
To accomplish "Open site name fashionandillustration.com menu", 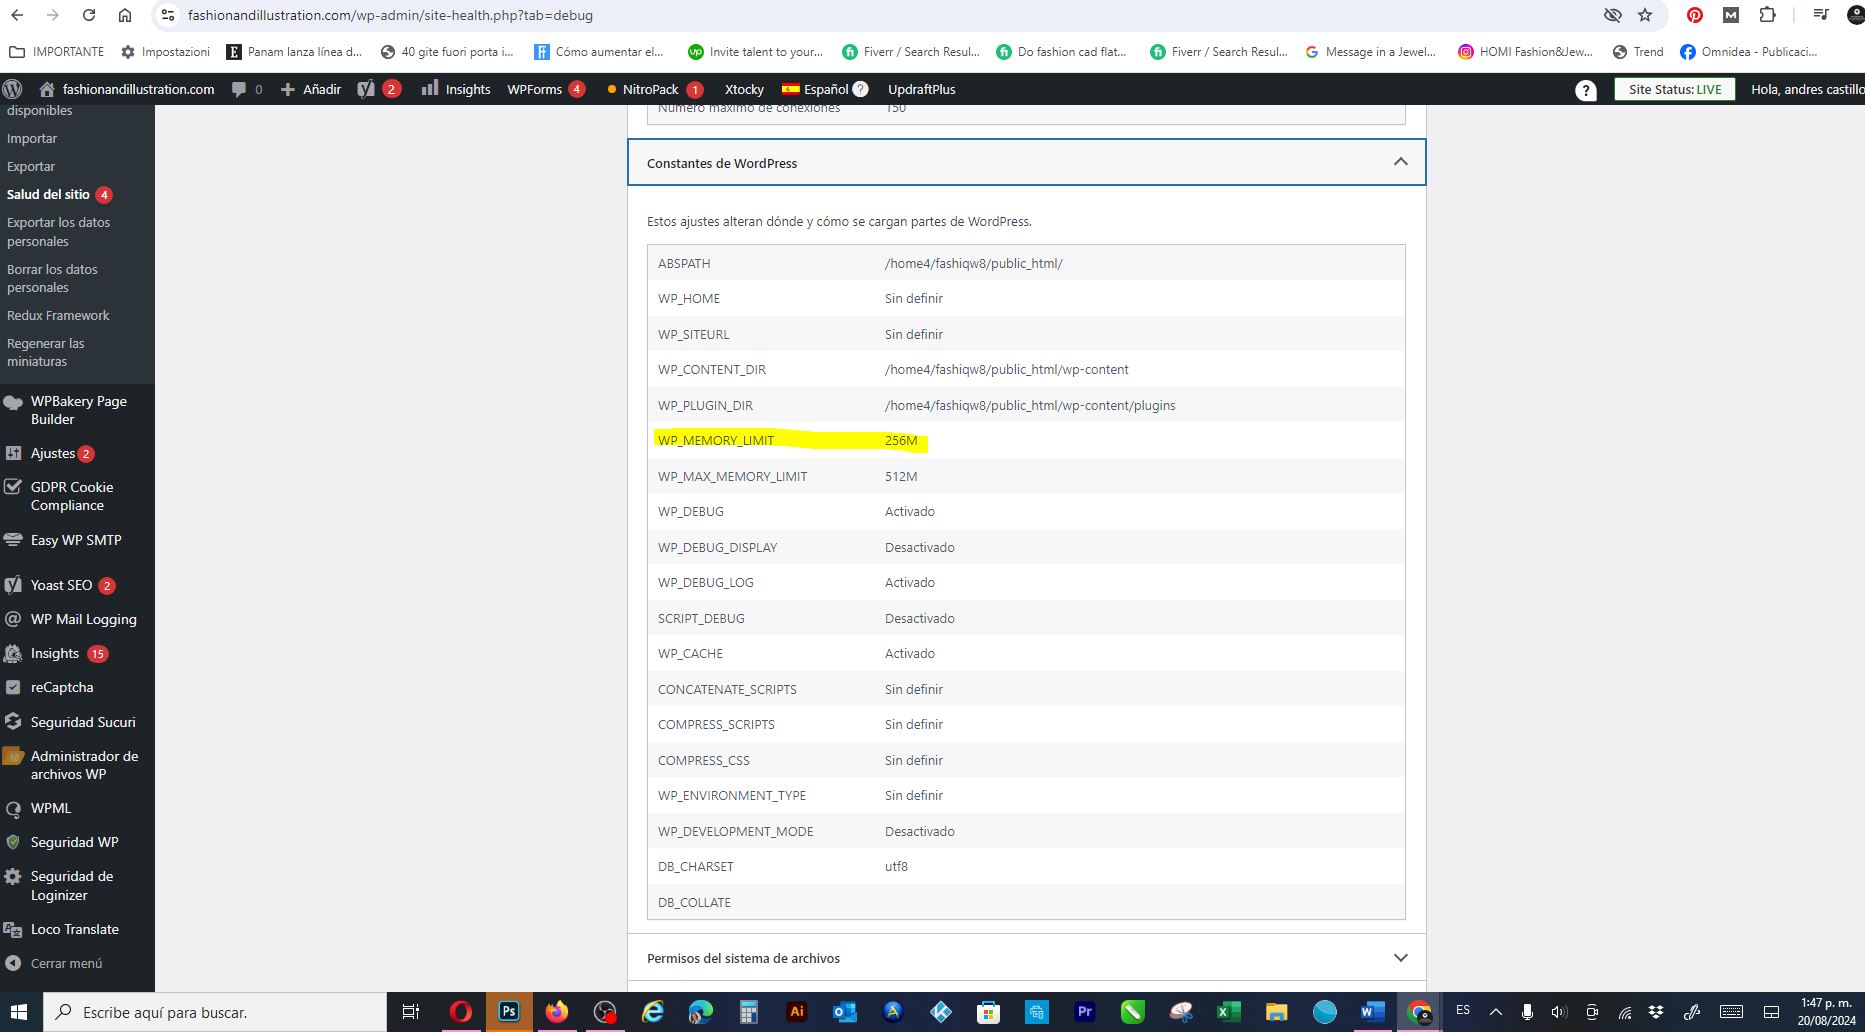I will 127,89.
